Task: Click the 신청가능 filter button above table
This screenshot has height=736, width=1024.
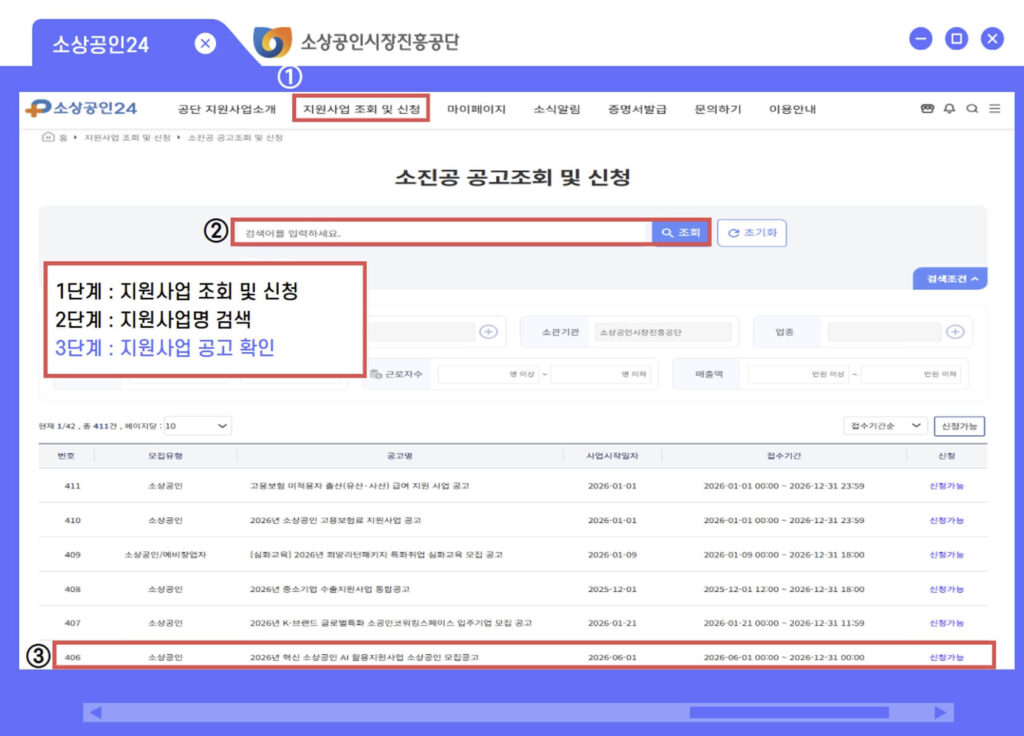Action: (x=959, y=426)
